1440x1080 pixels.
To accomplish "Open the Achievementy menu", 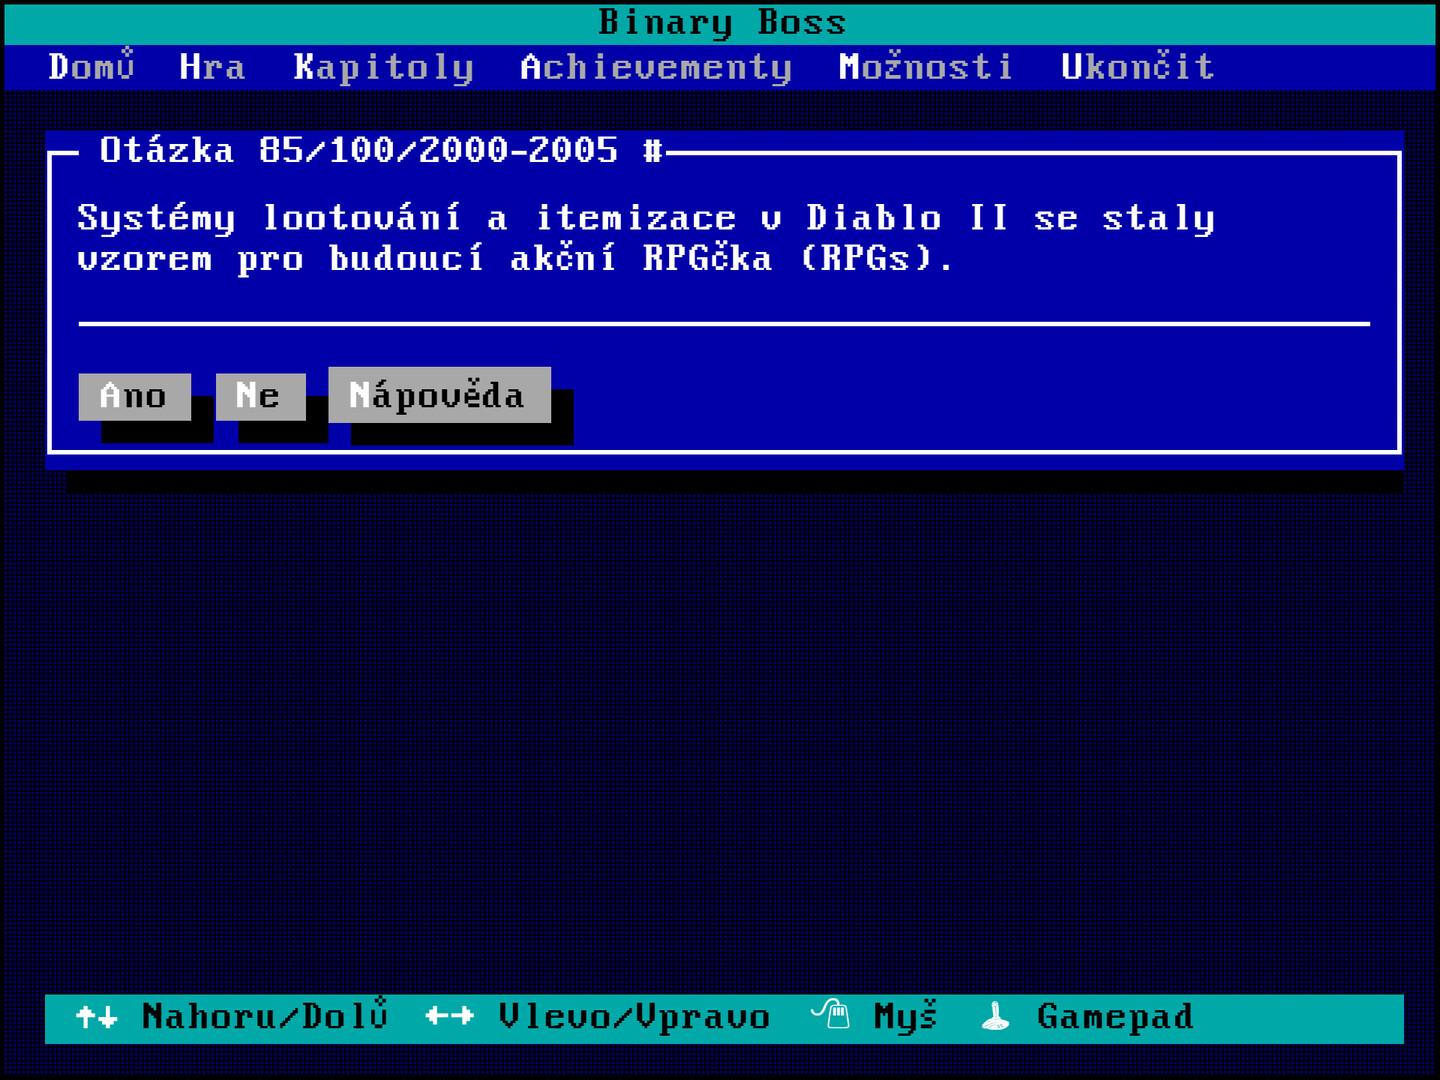I will coord(656,67).
